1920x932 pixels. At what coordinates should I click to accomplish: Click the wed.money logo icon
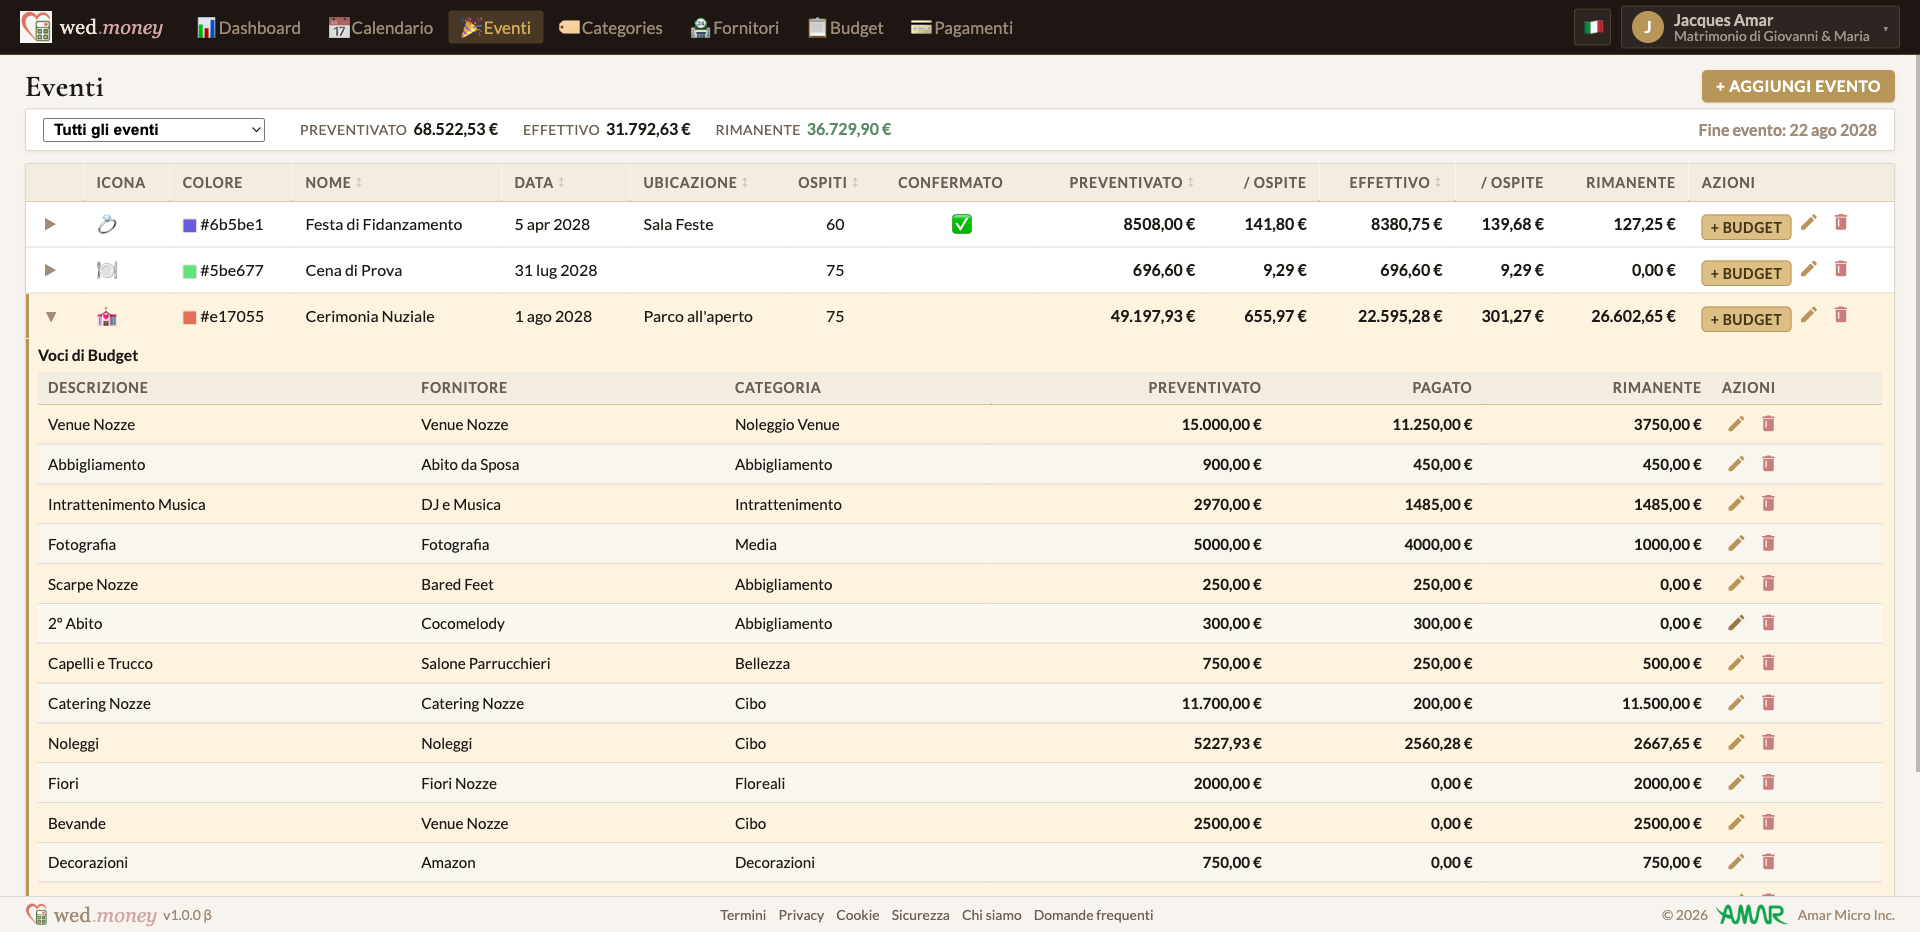(x=36, y=27)
